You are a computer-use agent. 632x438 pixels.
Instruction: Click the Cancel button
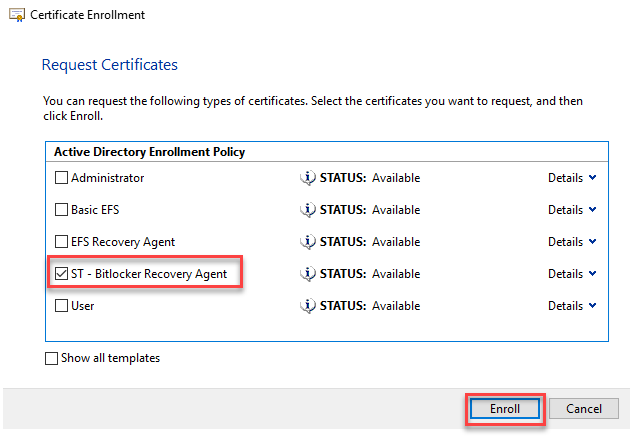[x=584, y=409]
